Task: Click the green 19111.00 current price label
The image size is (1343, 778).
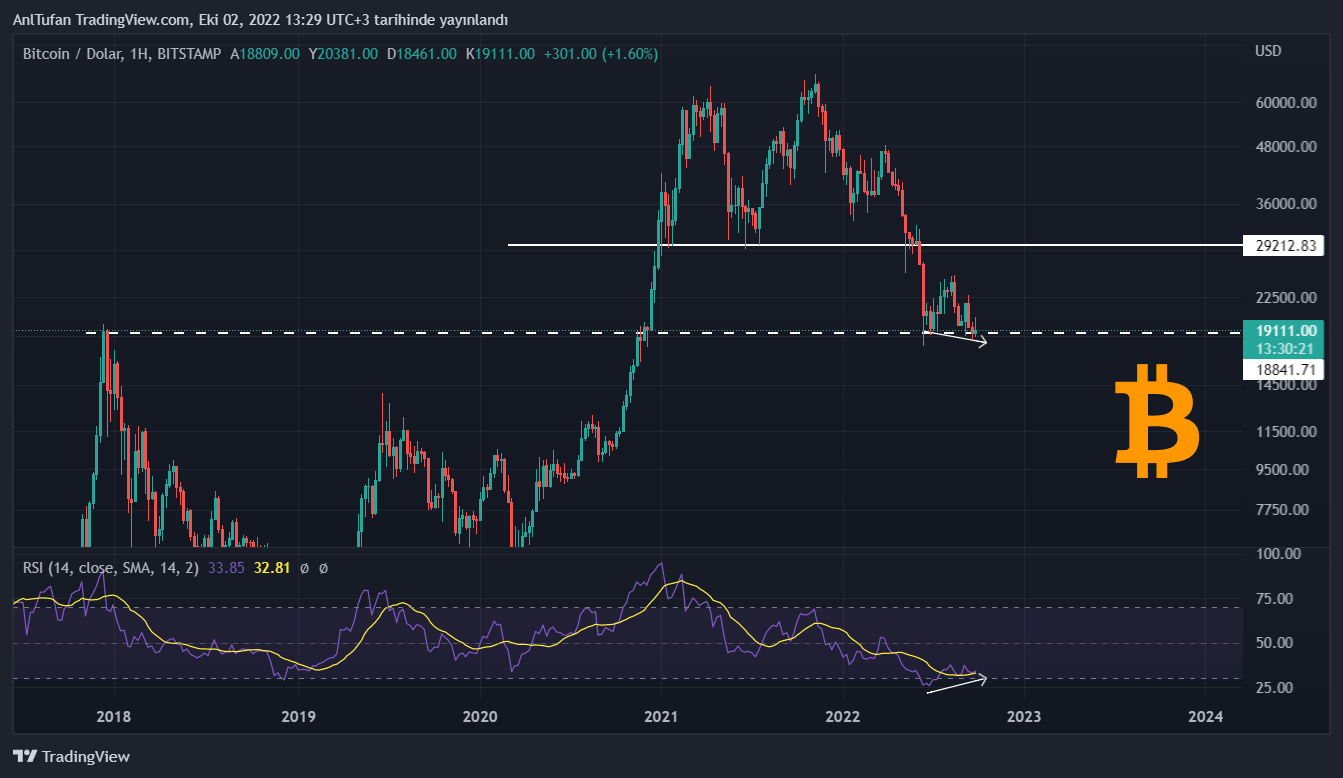Action: point(1282,330)
